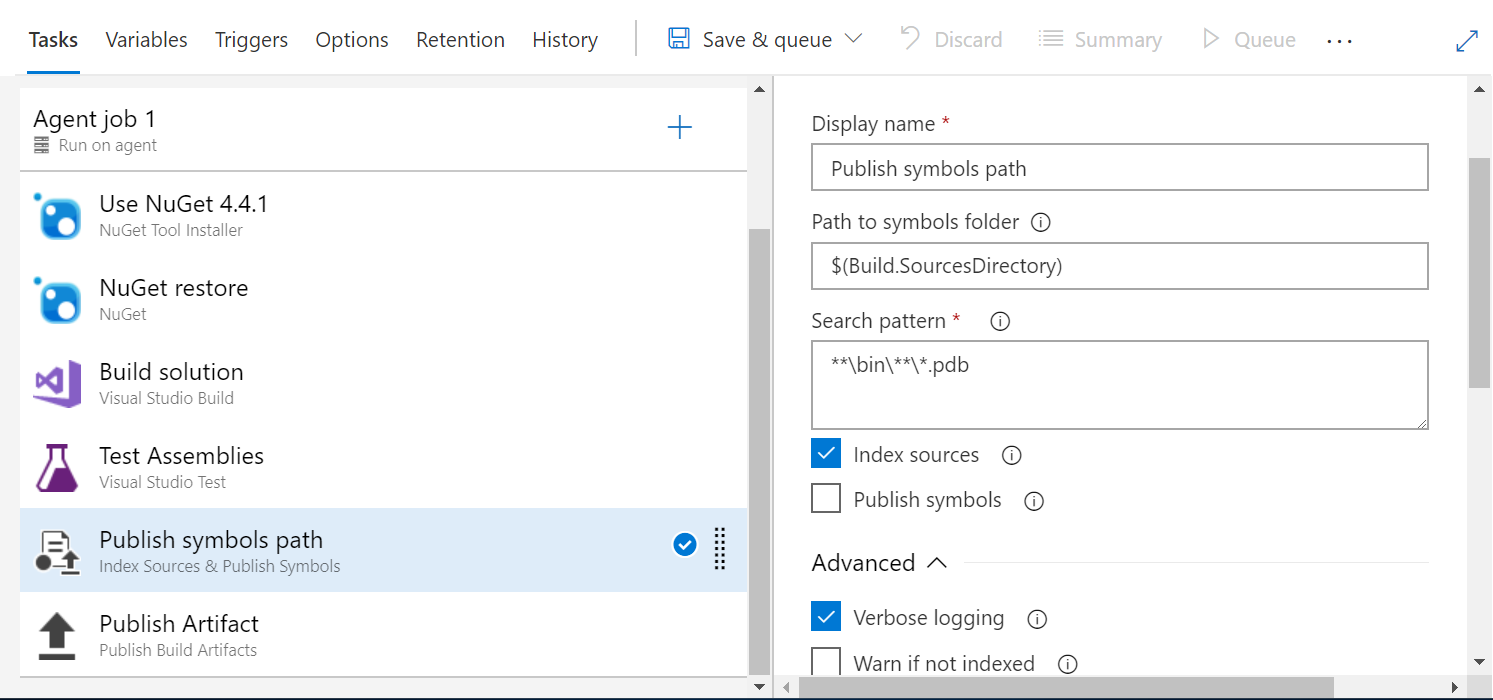
Task: Select the Agent job 1 header
Action: 383,130
